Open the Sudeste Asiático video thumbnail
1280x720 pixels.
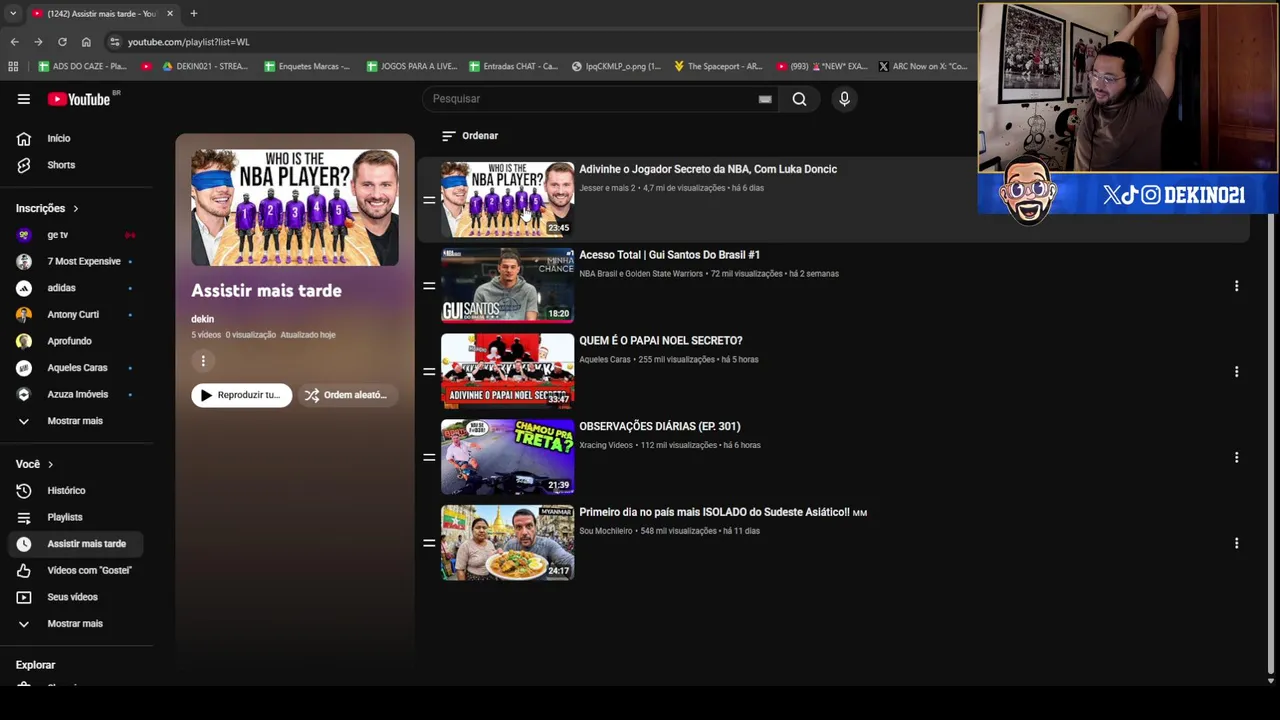508,543
